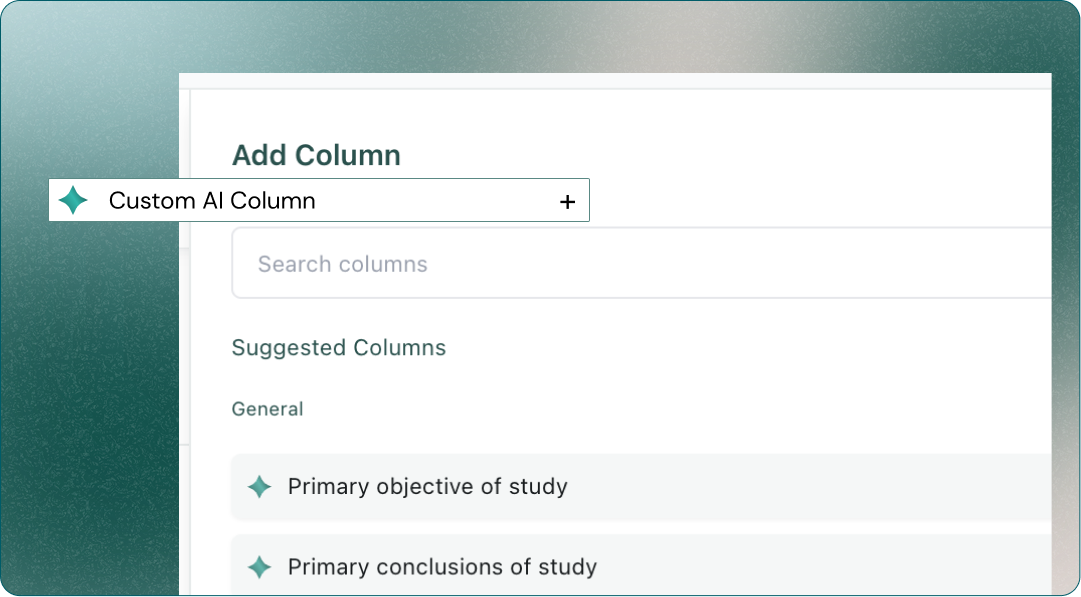1081x597 pixels.
Task: Click the AI sparkle icon beside Primary conclusions of study
Action: [259, 567]
